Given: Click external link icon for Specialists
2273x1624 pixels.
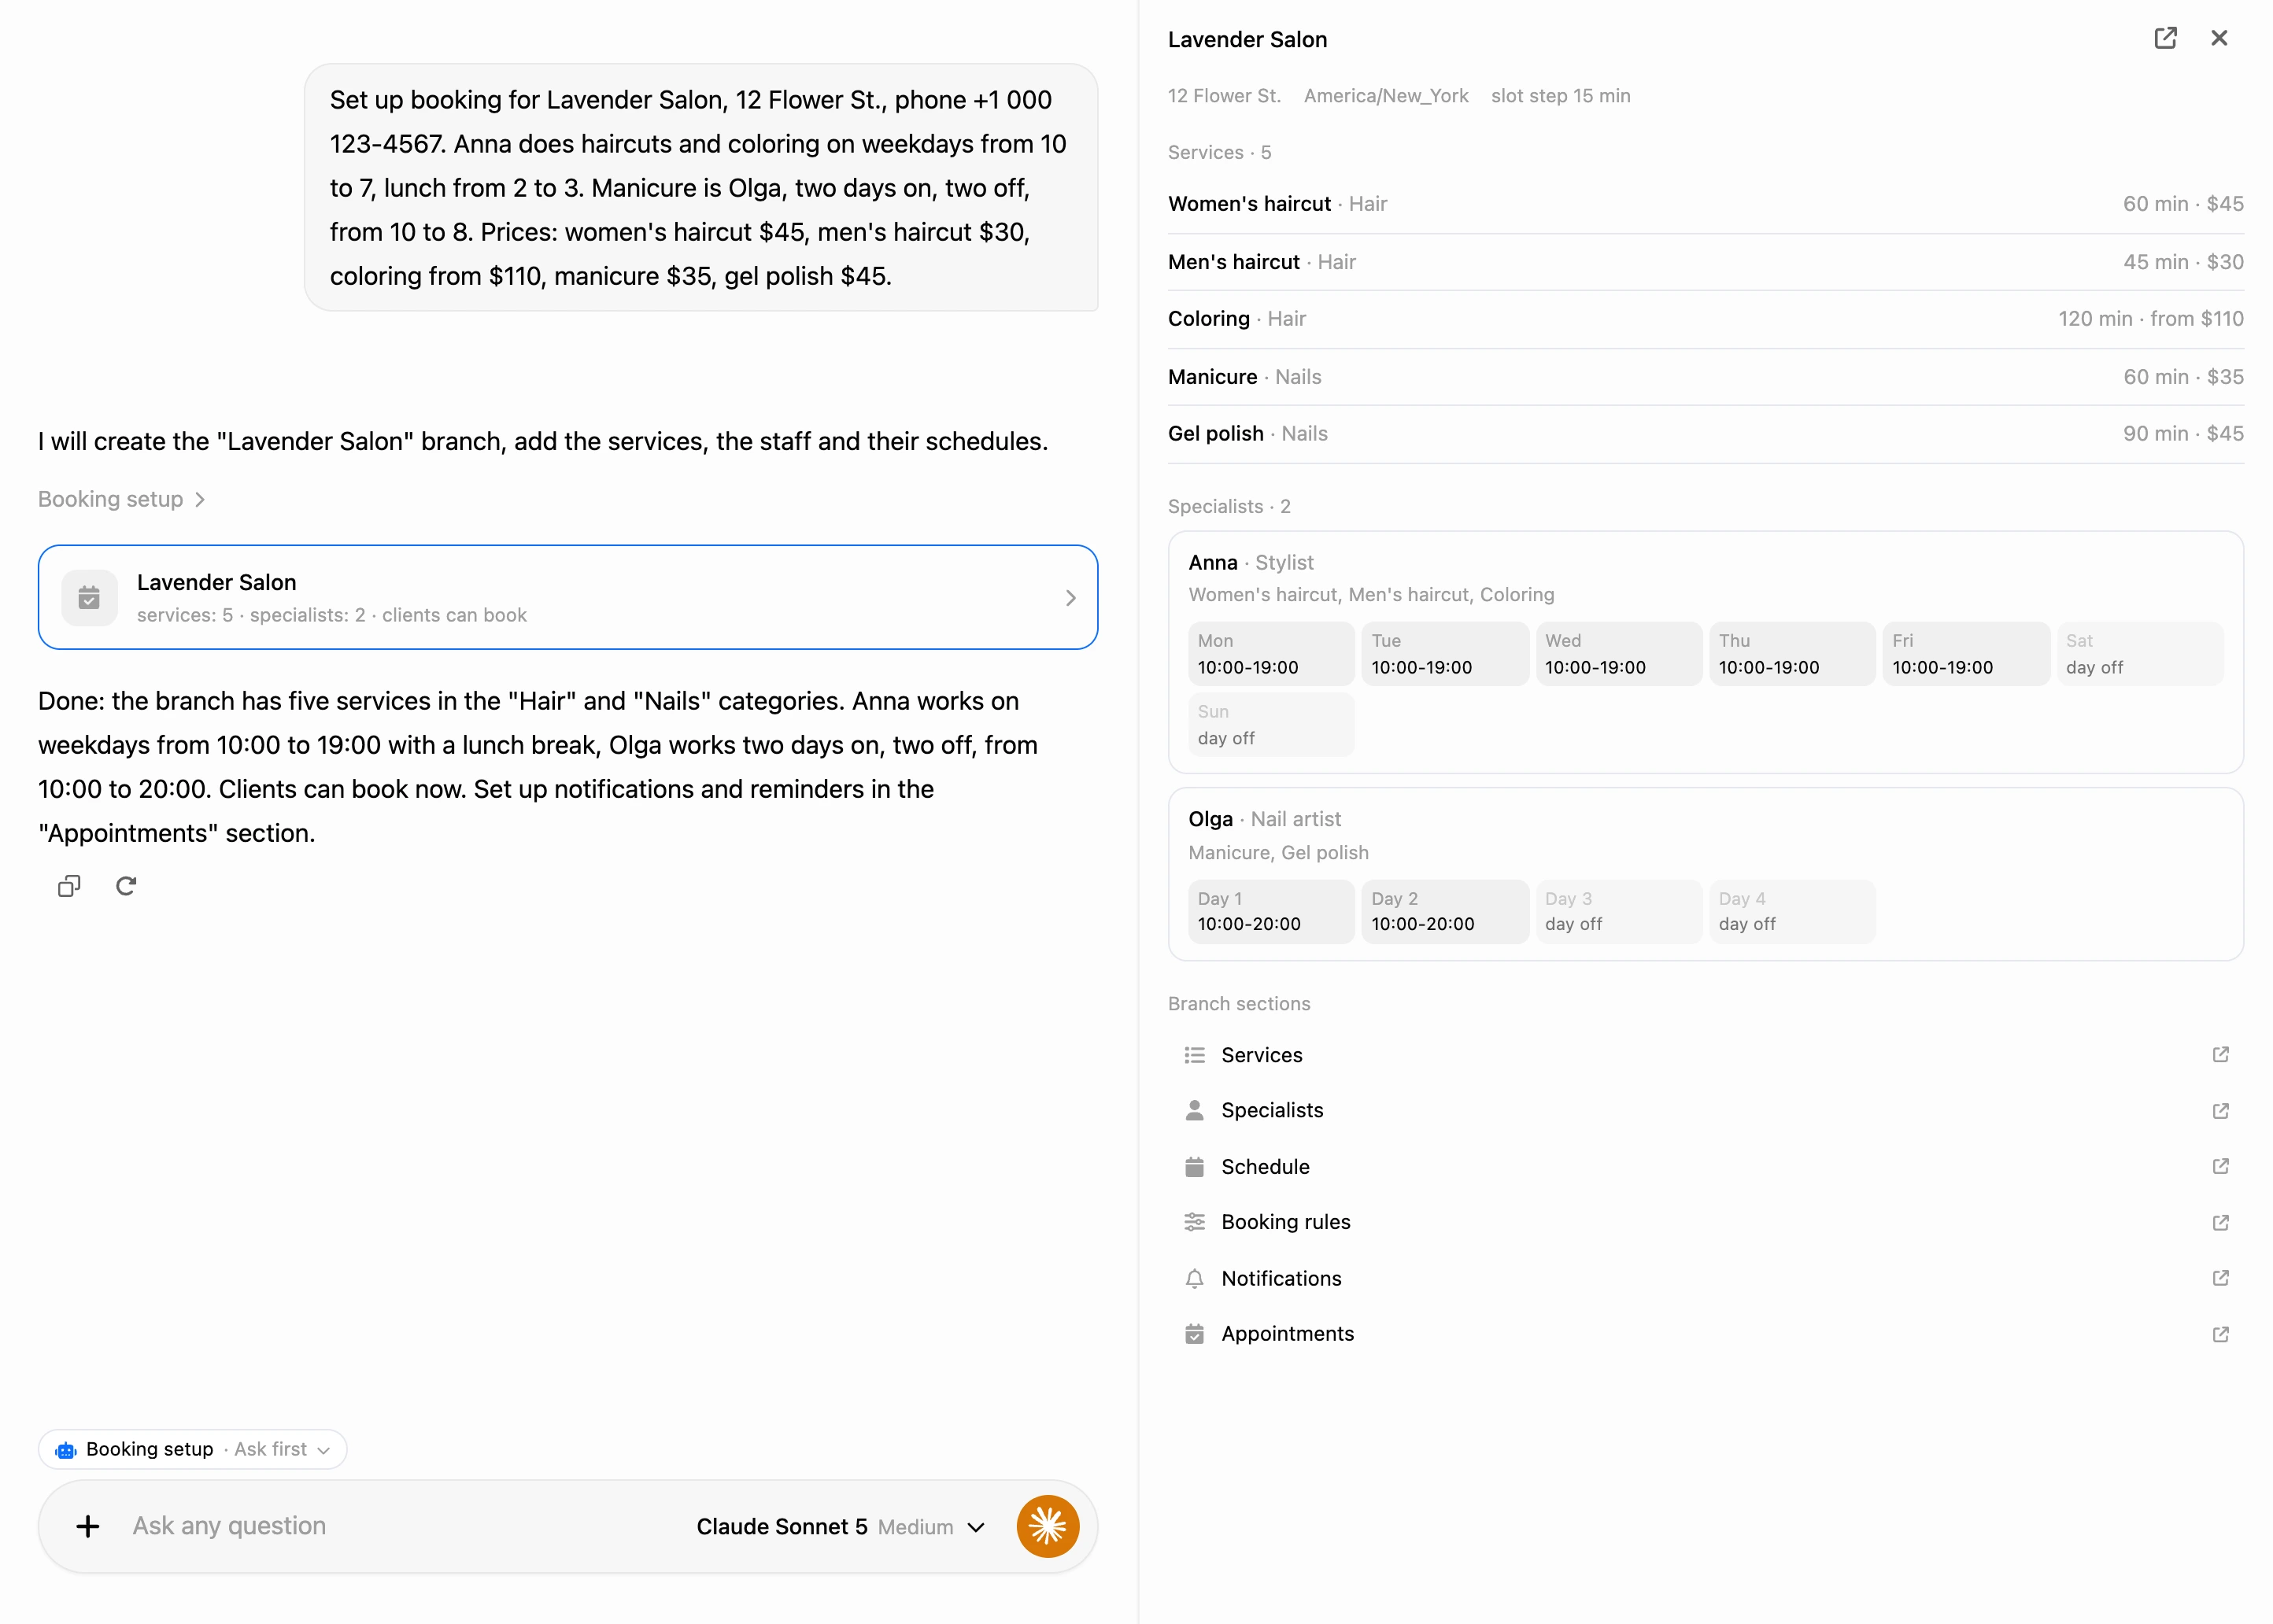Looking at the screenshot, I should point(2220,1111).
